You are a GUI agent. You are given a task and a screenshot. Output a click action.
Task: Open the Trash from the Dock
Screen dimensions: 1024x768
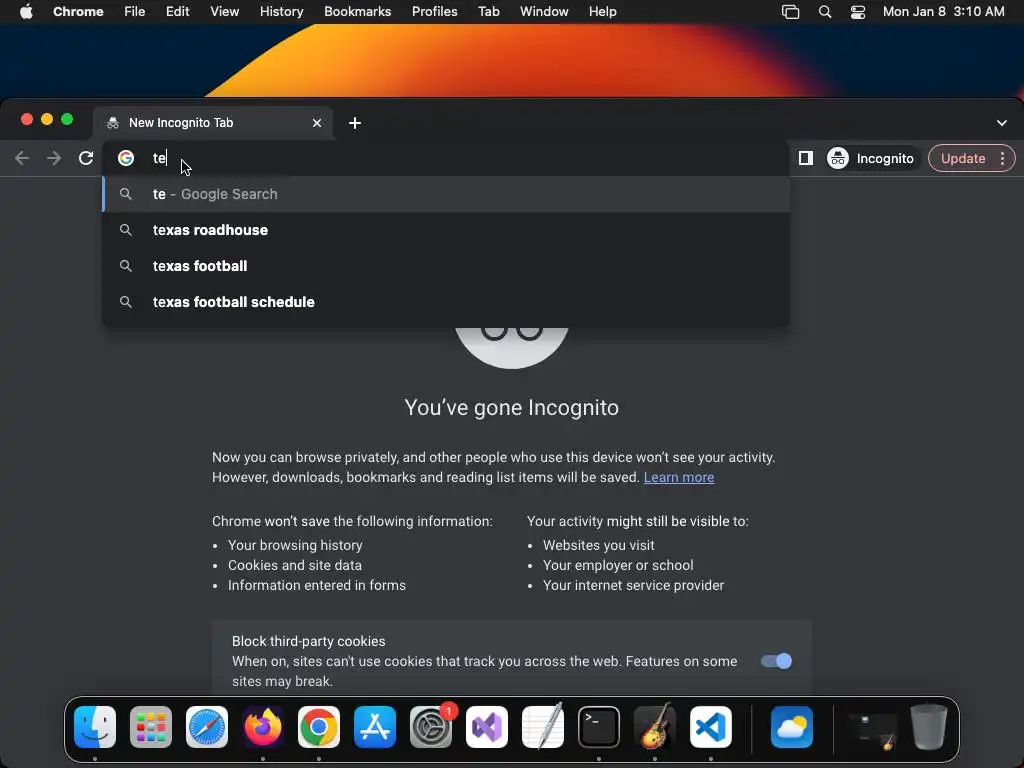(929, 727)
